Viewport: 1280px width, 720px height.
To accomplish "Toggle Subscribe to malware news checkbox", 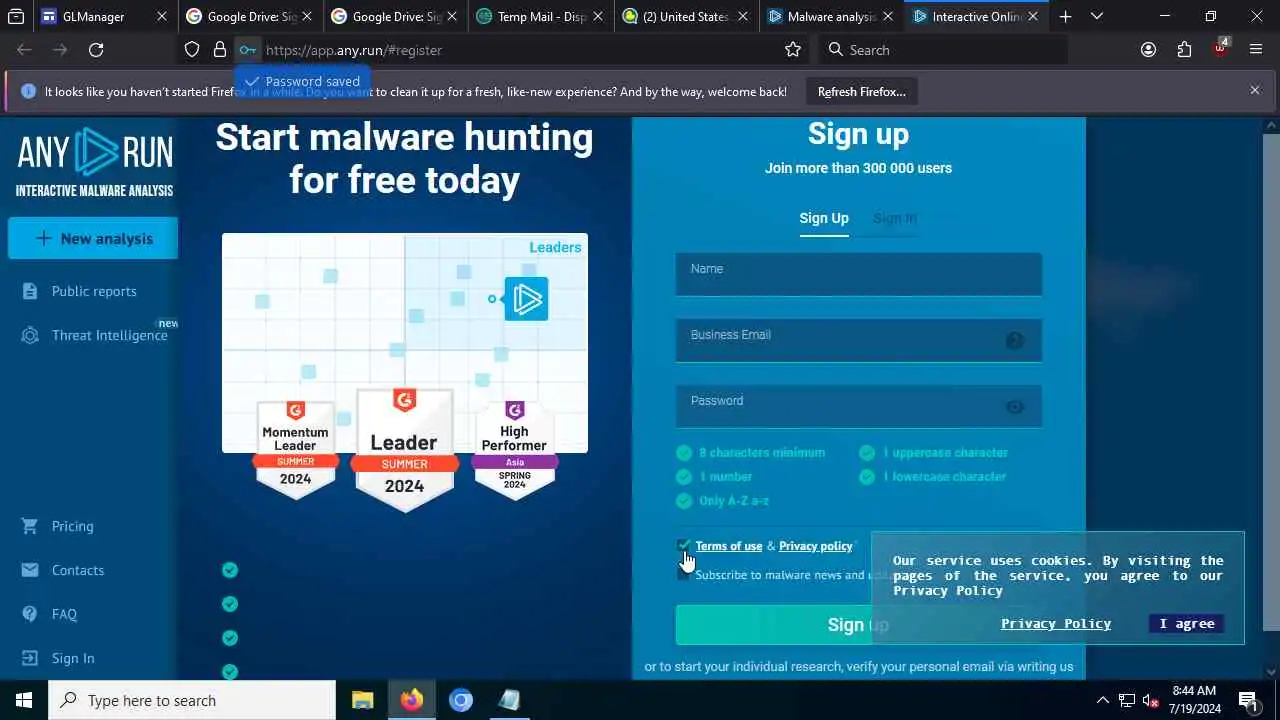I will [x=684, y=575].
